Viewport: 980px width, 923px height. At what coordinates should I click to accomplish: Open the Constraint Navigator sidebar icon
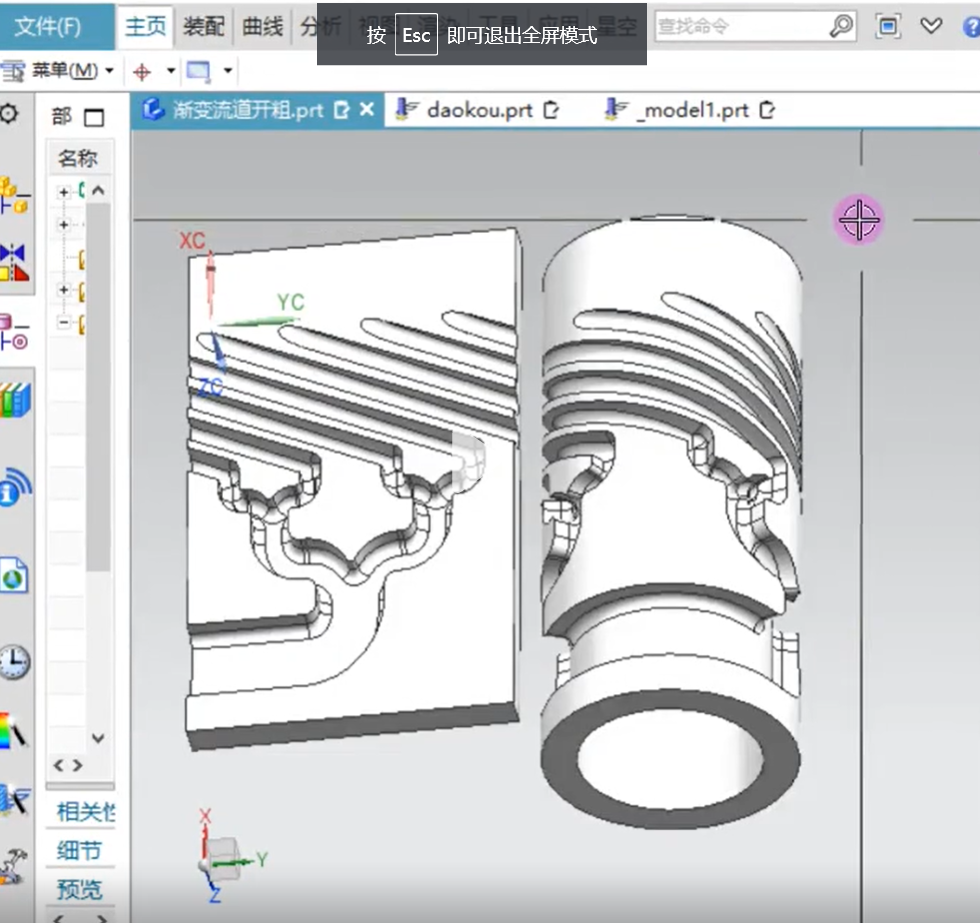[14, 262]
